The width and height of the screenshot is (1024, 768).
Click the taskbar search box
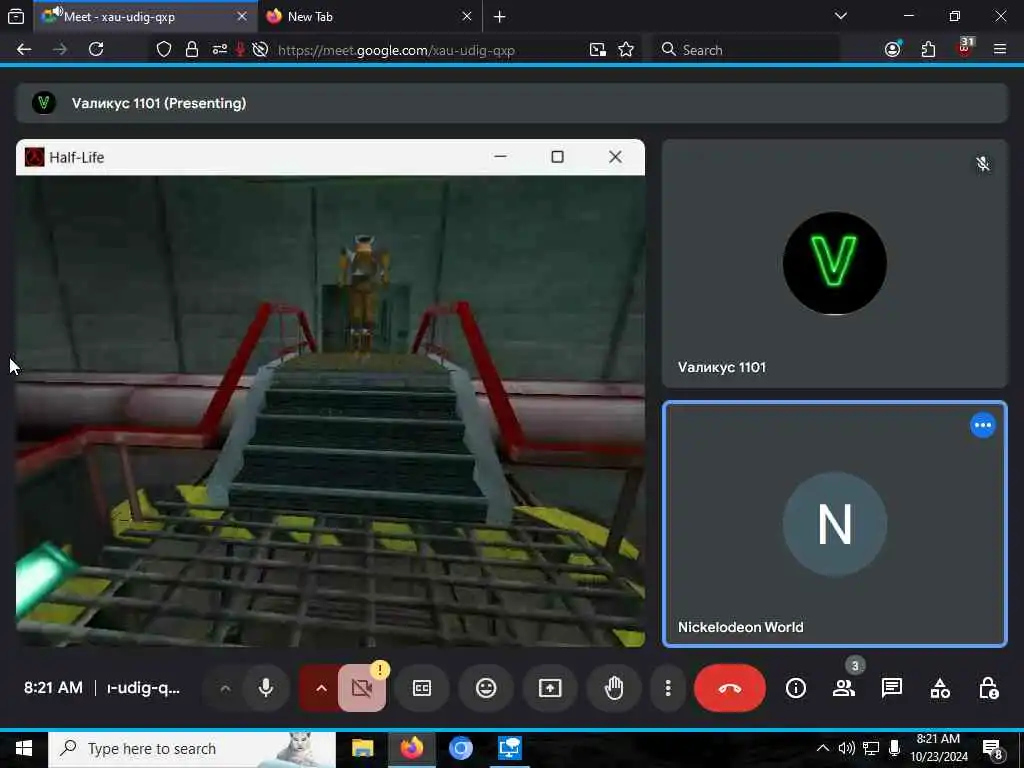(192, 748)
